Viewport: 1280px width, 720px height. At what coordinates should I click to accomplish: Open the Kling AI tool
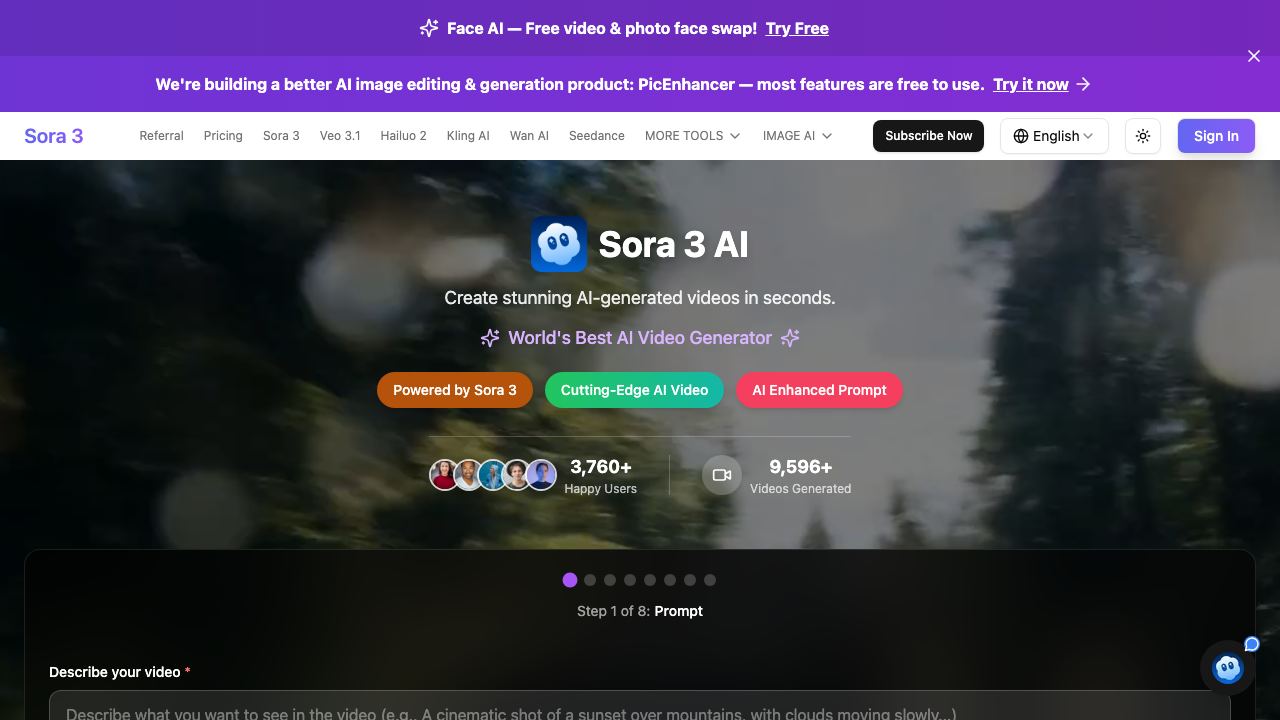[x=468, y=136]
